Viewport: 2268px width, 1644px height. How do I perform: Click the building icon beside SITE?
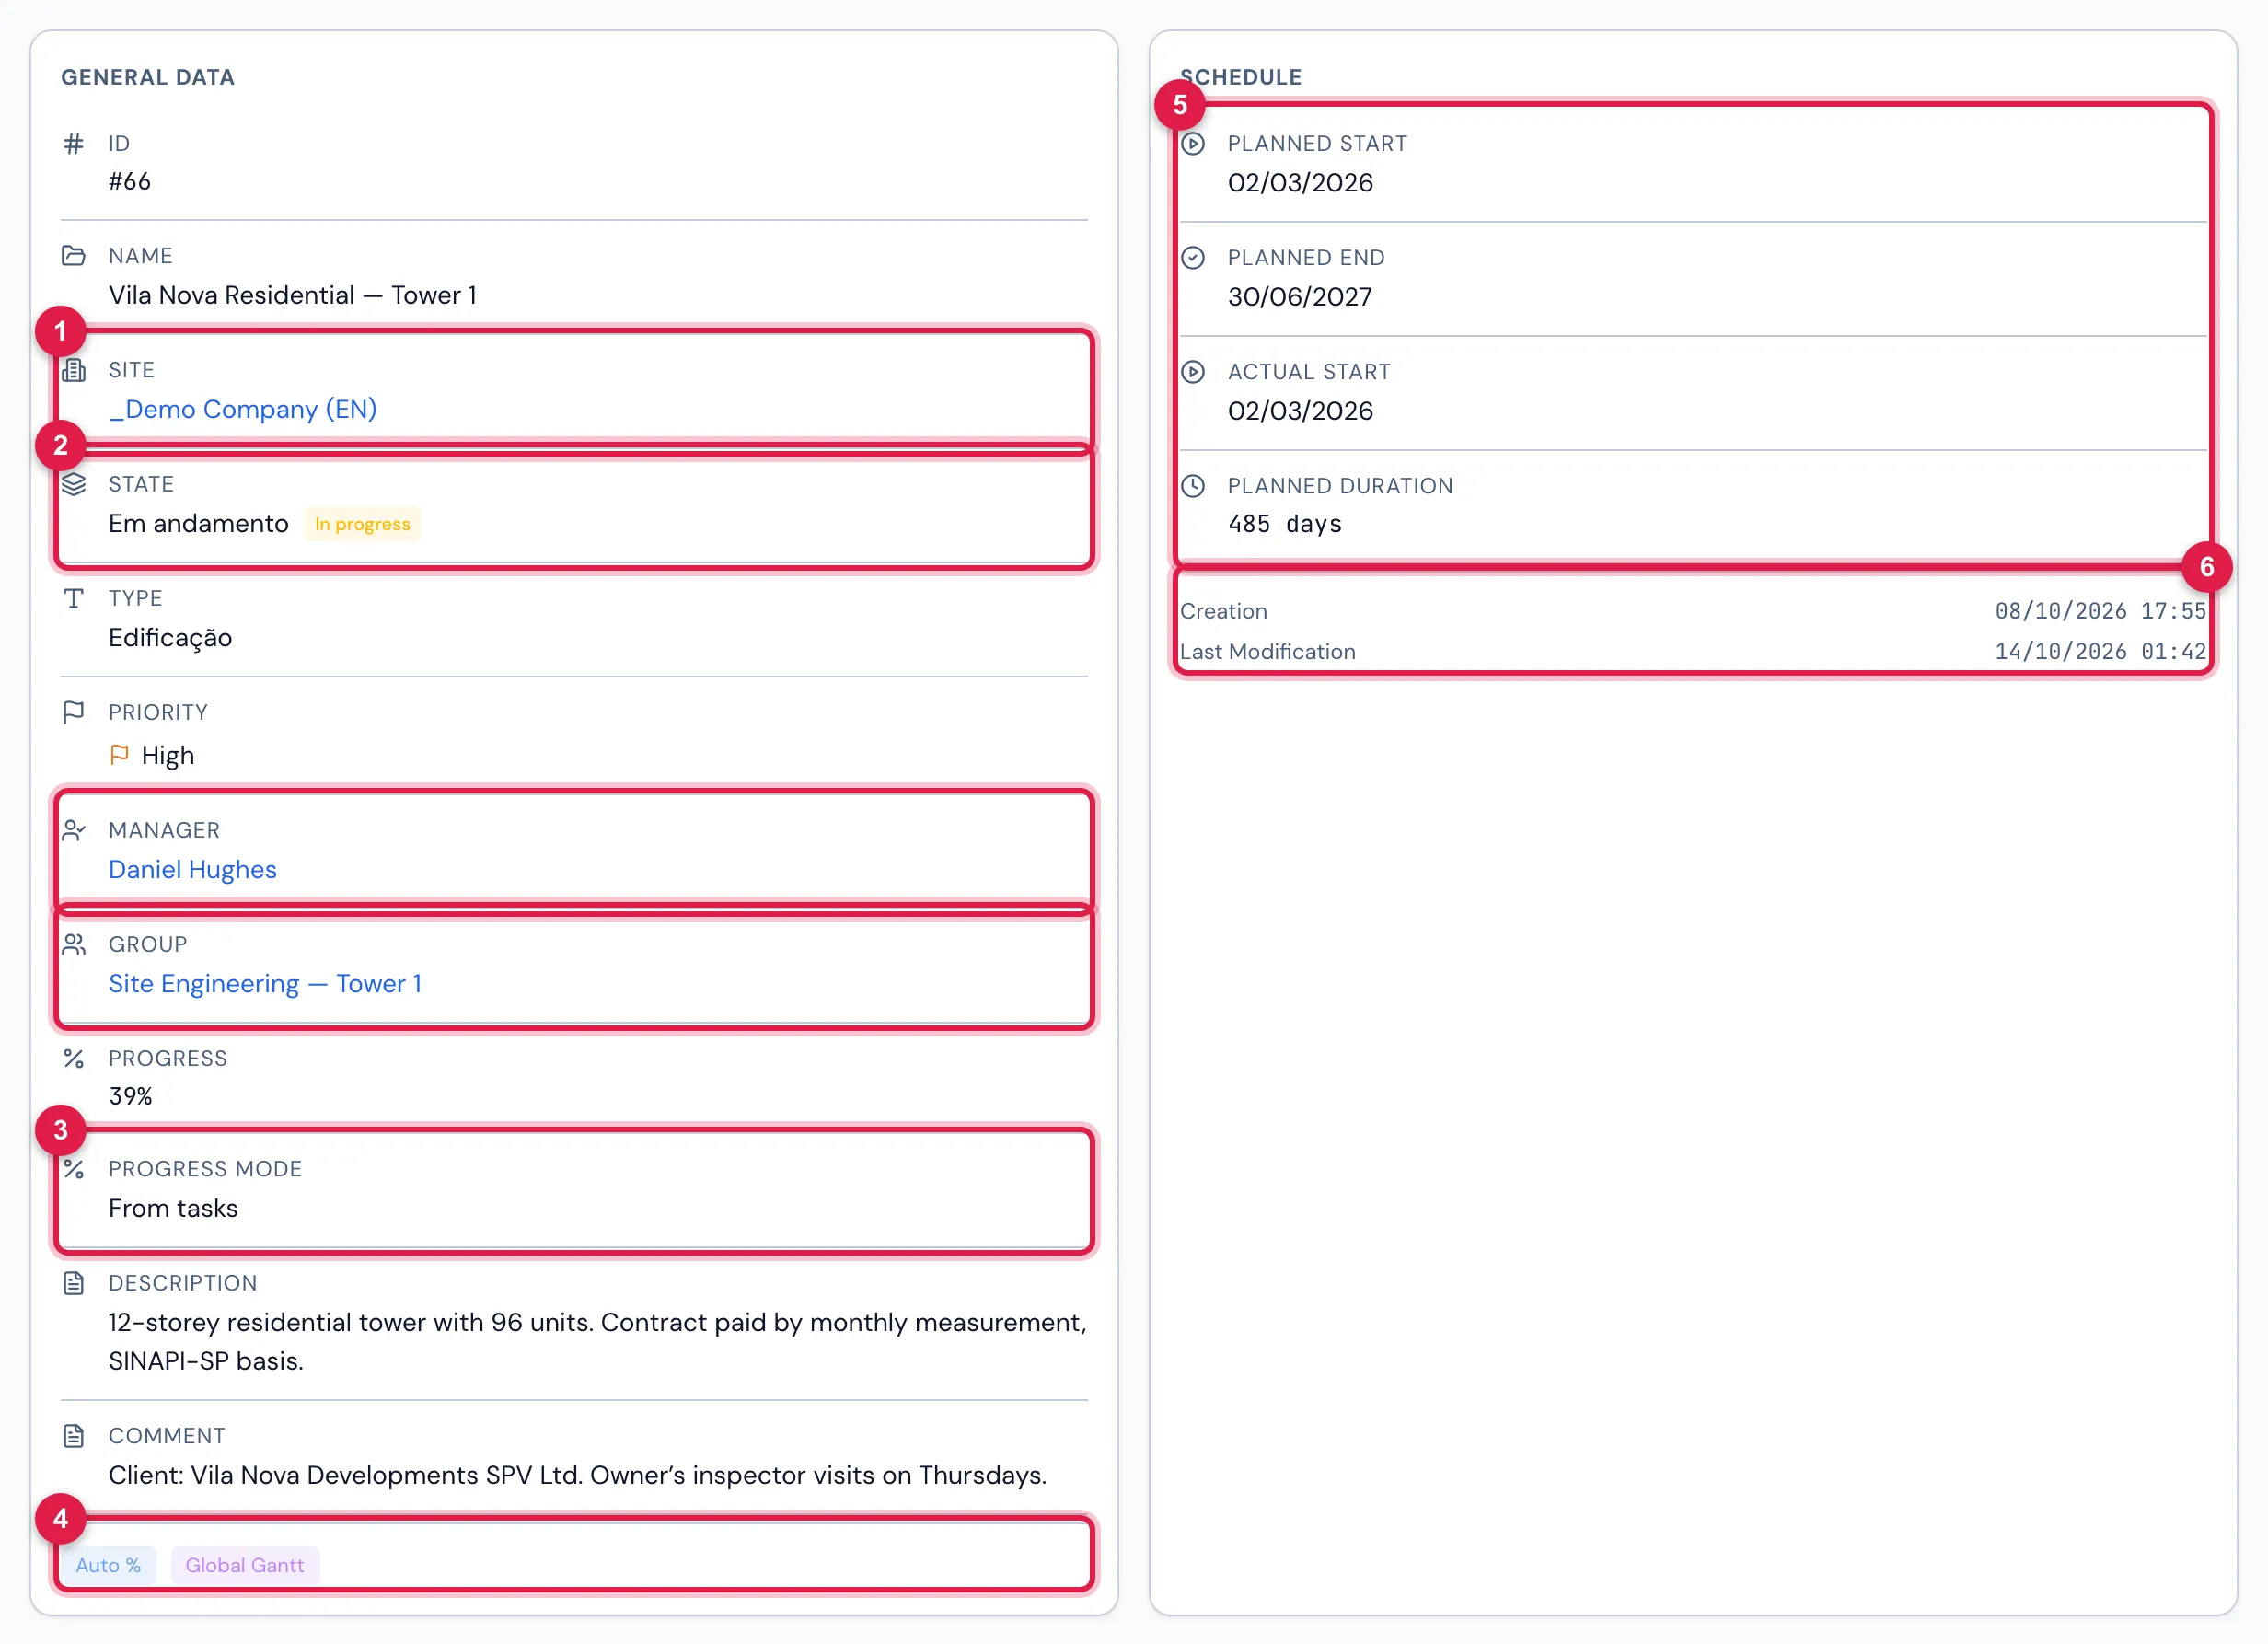point(73,370)
